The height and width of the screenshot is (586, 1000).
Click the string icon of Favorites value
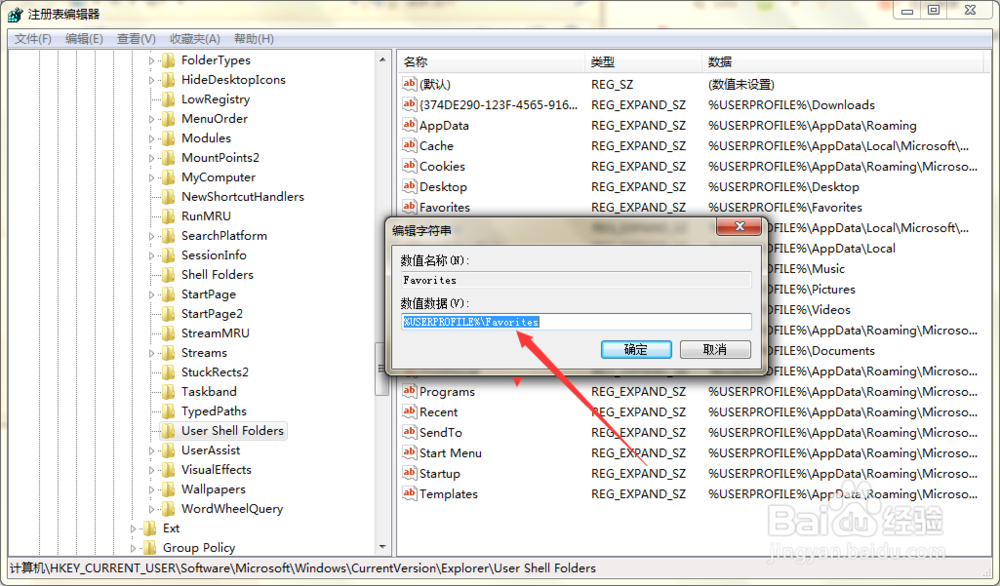click(x=409, y=207)
